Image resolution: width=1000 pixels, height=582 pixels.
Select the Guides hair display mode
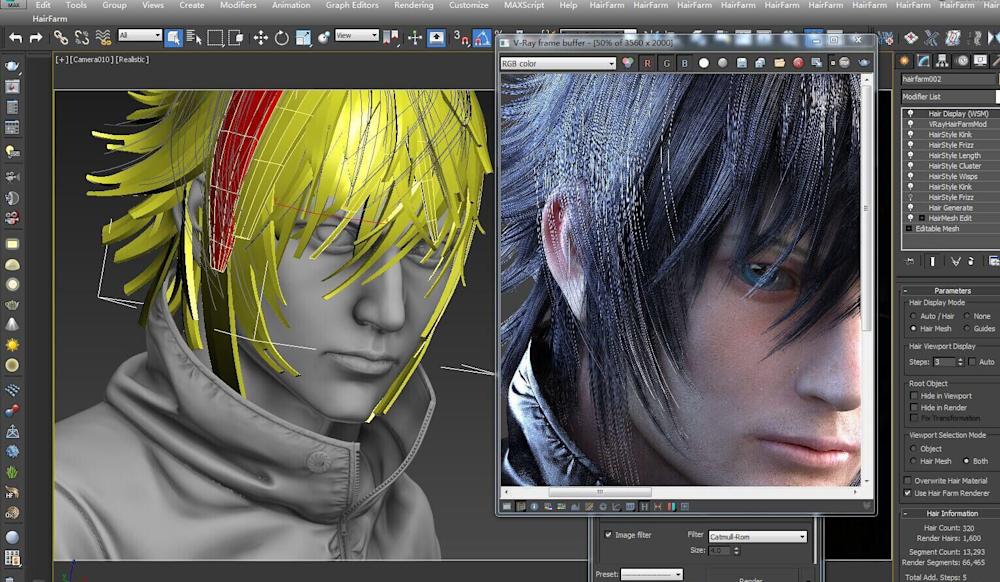coord(967,329)
